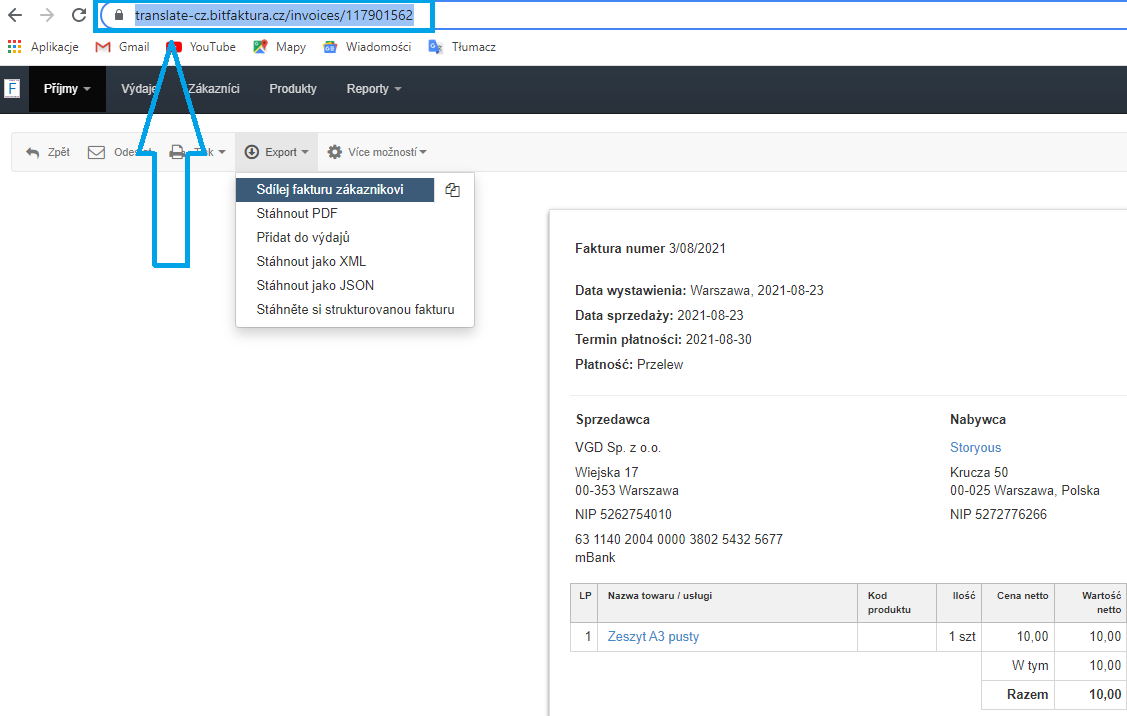
Task: Choose Přidat do výdajů
Action: pos(303,237)
